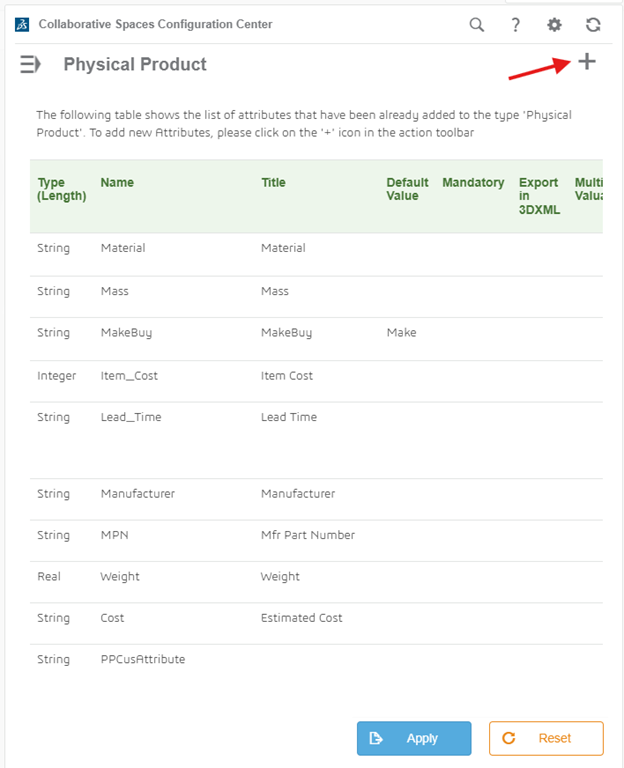Image resolution: width=624 pixels, height=768 pixels.
Task: Click the Dassault 3DS logo icon
Action: tap(22, 24)
